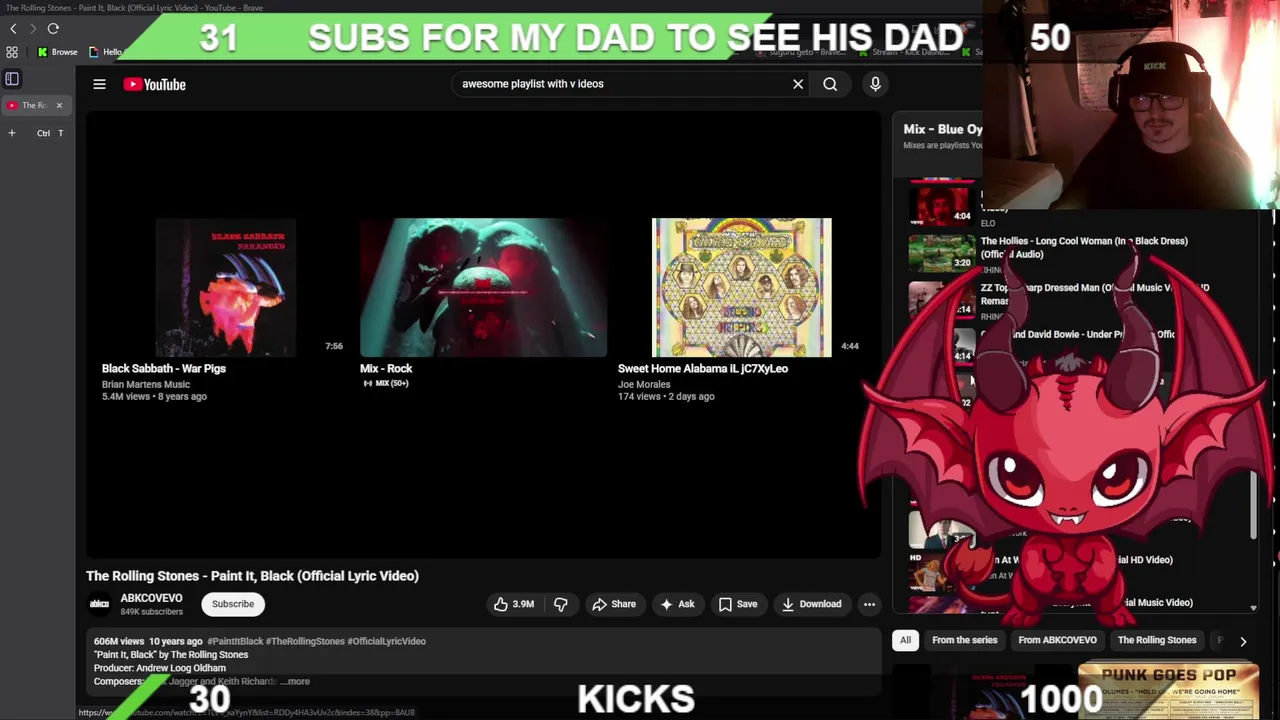Share the Paint It, Black video

[x=614, y=604]
